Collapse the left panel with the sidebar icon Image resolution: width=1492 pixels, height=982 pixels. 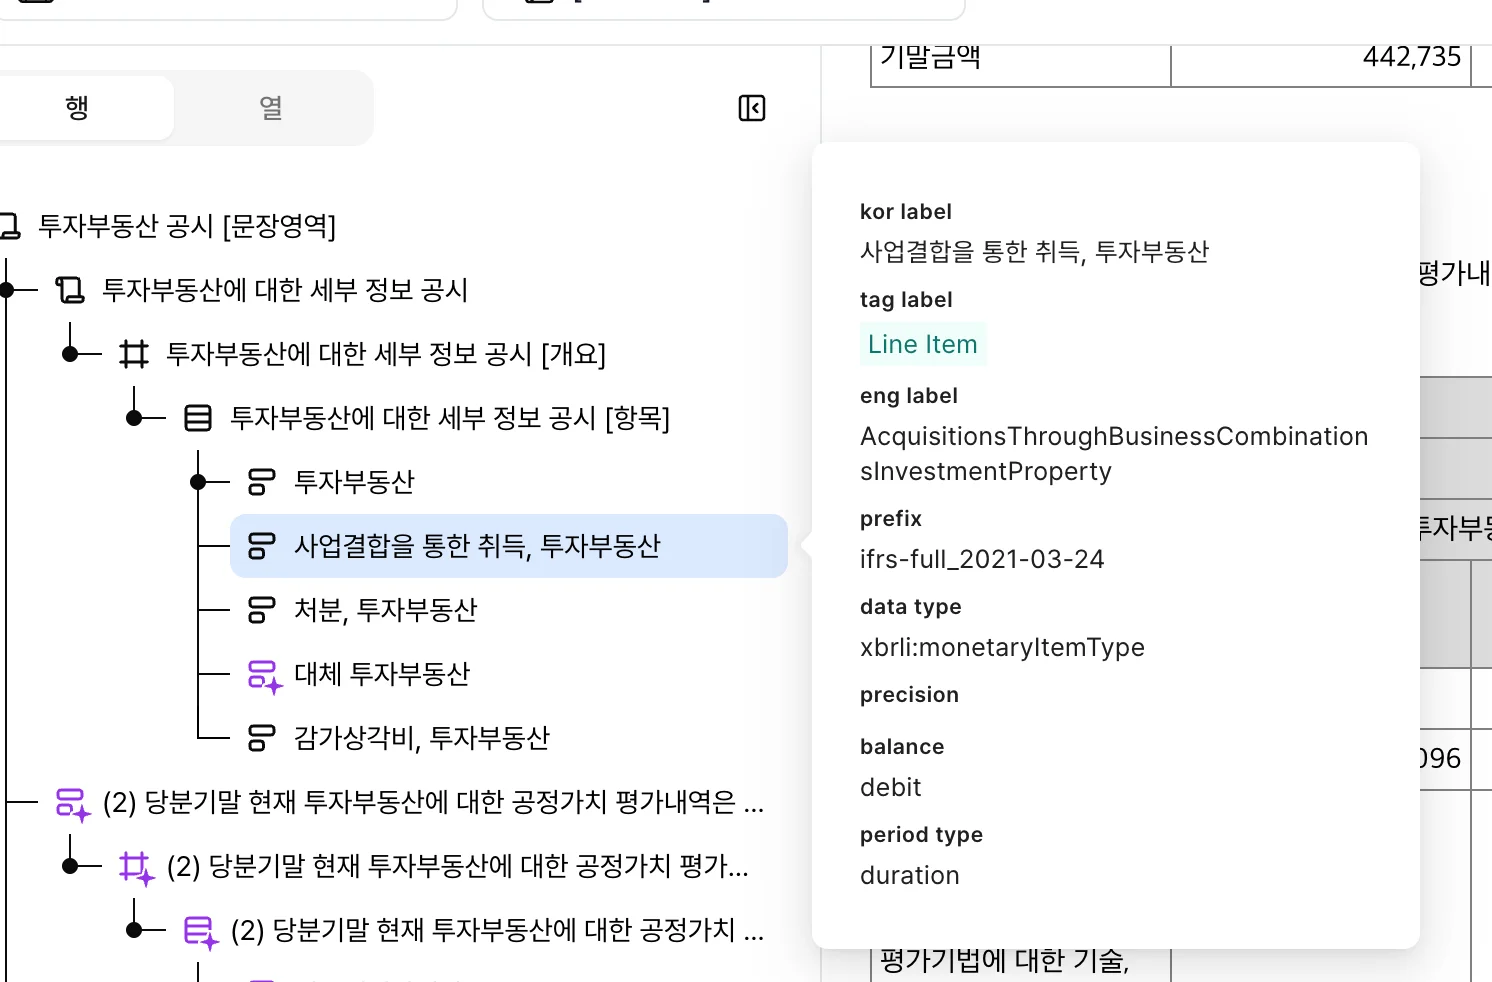coord(751,108)
